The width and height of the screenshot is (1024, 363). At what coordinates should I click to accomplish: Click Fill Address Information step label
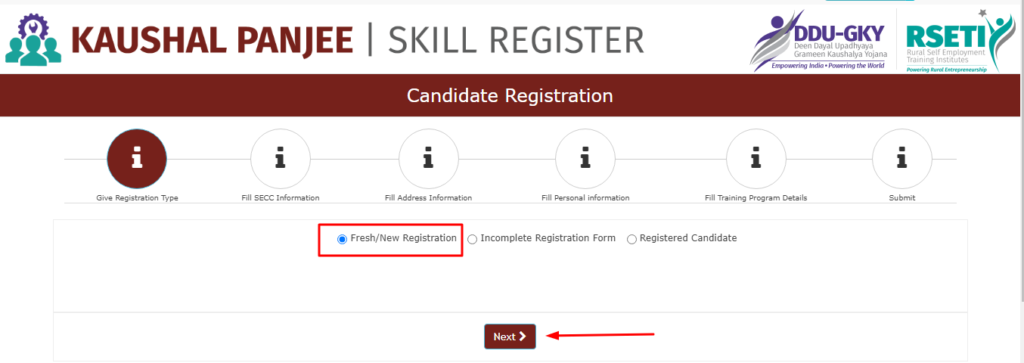(428, 198)
